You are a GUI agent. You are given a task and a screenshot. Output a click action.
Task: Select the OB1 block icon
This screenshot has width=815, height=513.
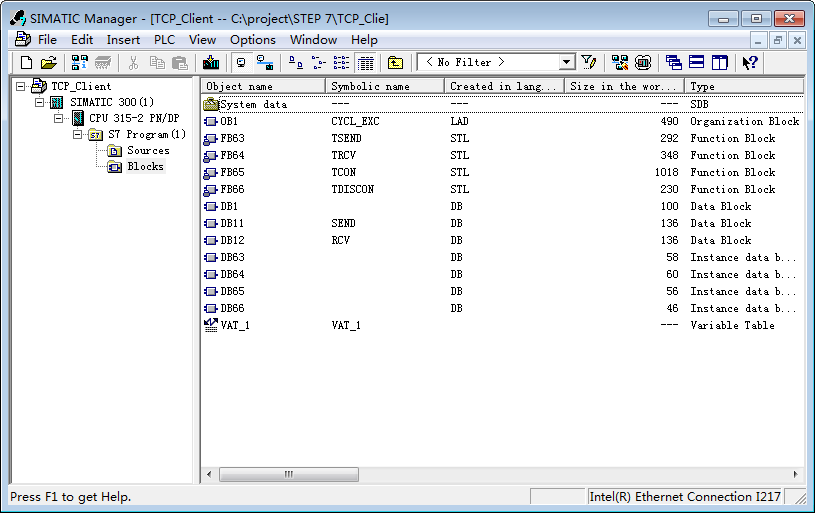click(211, 122)
